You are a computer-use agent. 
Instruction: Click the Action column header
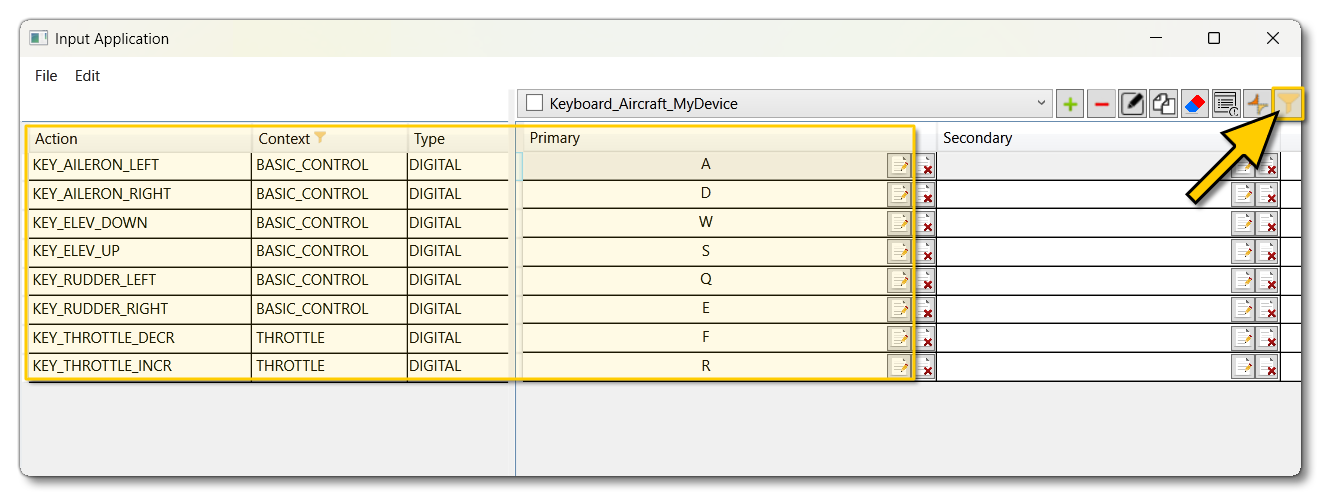139,139
